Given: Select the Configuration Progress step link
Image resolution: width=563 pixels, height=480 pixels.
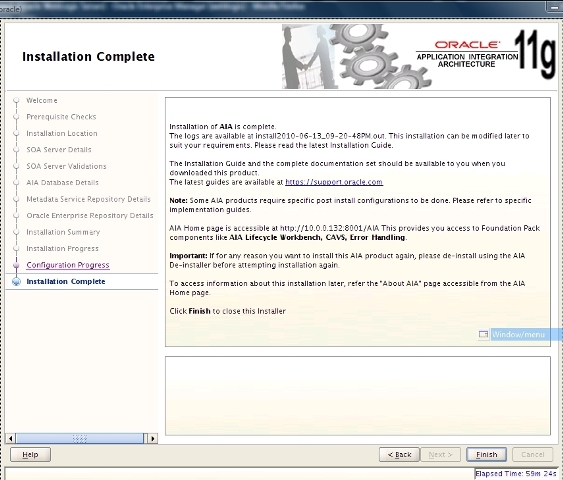Looking at the screenshot, I should click(x=68, y=265).
